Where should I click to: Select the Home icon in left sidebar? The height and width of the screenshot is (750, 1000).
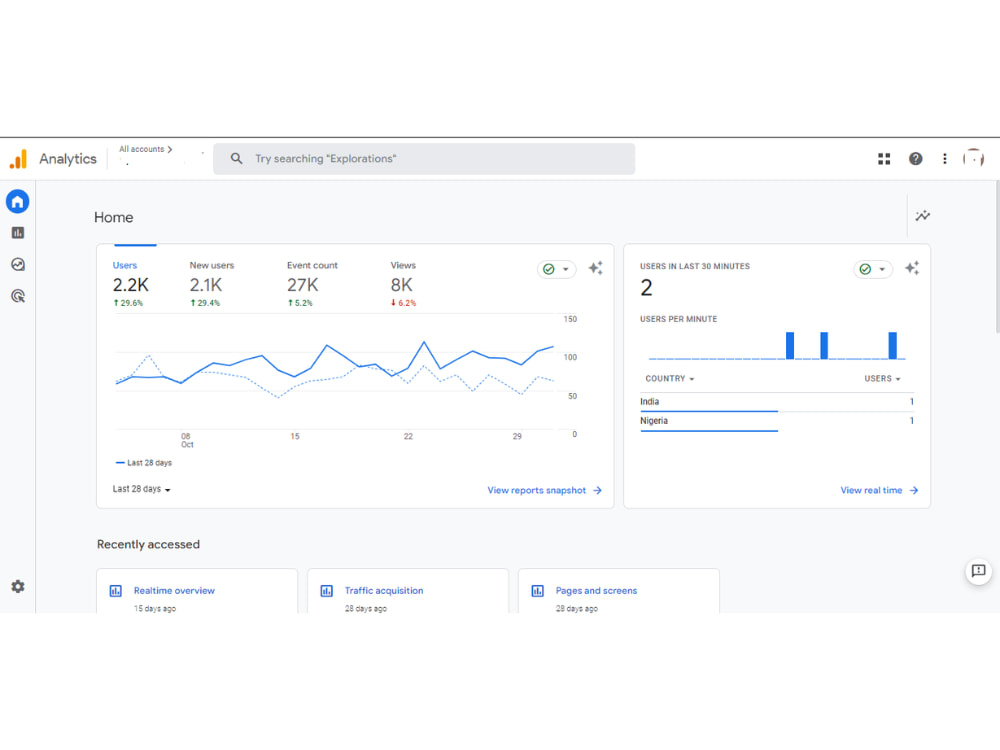coord(17,201)
